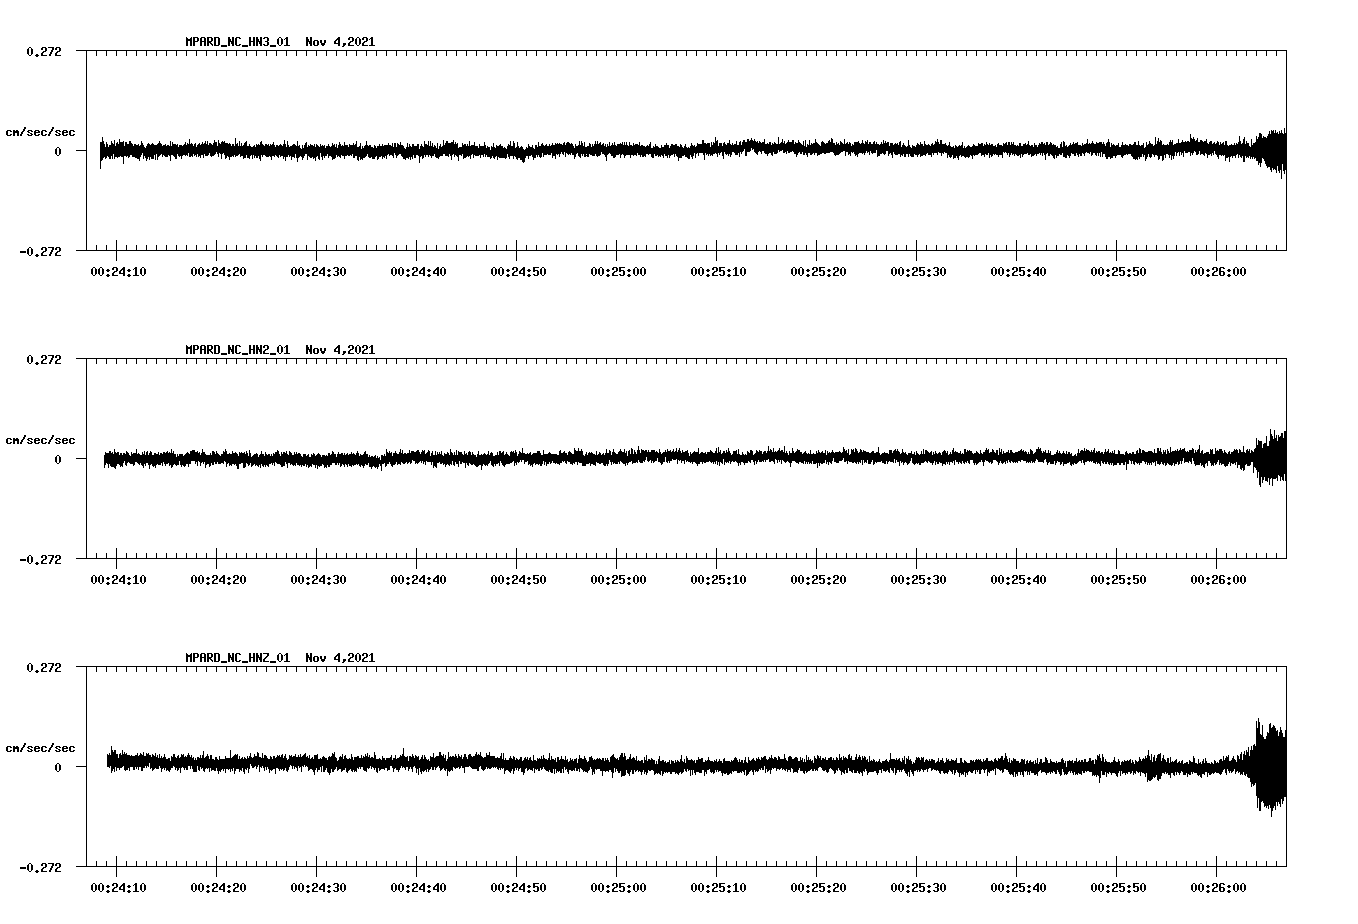This screenshot has height=924, width=1358.
Task: Click the event onset burst on HN2 trace
Action: tap(1270, 458)
